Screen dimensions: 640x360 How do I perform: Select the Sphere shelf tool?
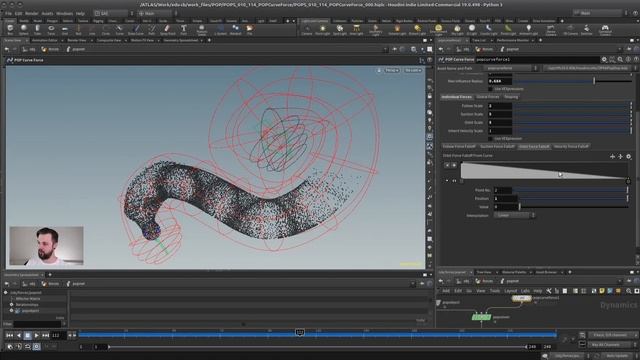(x=24, y=29)
